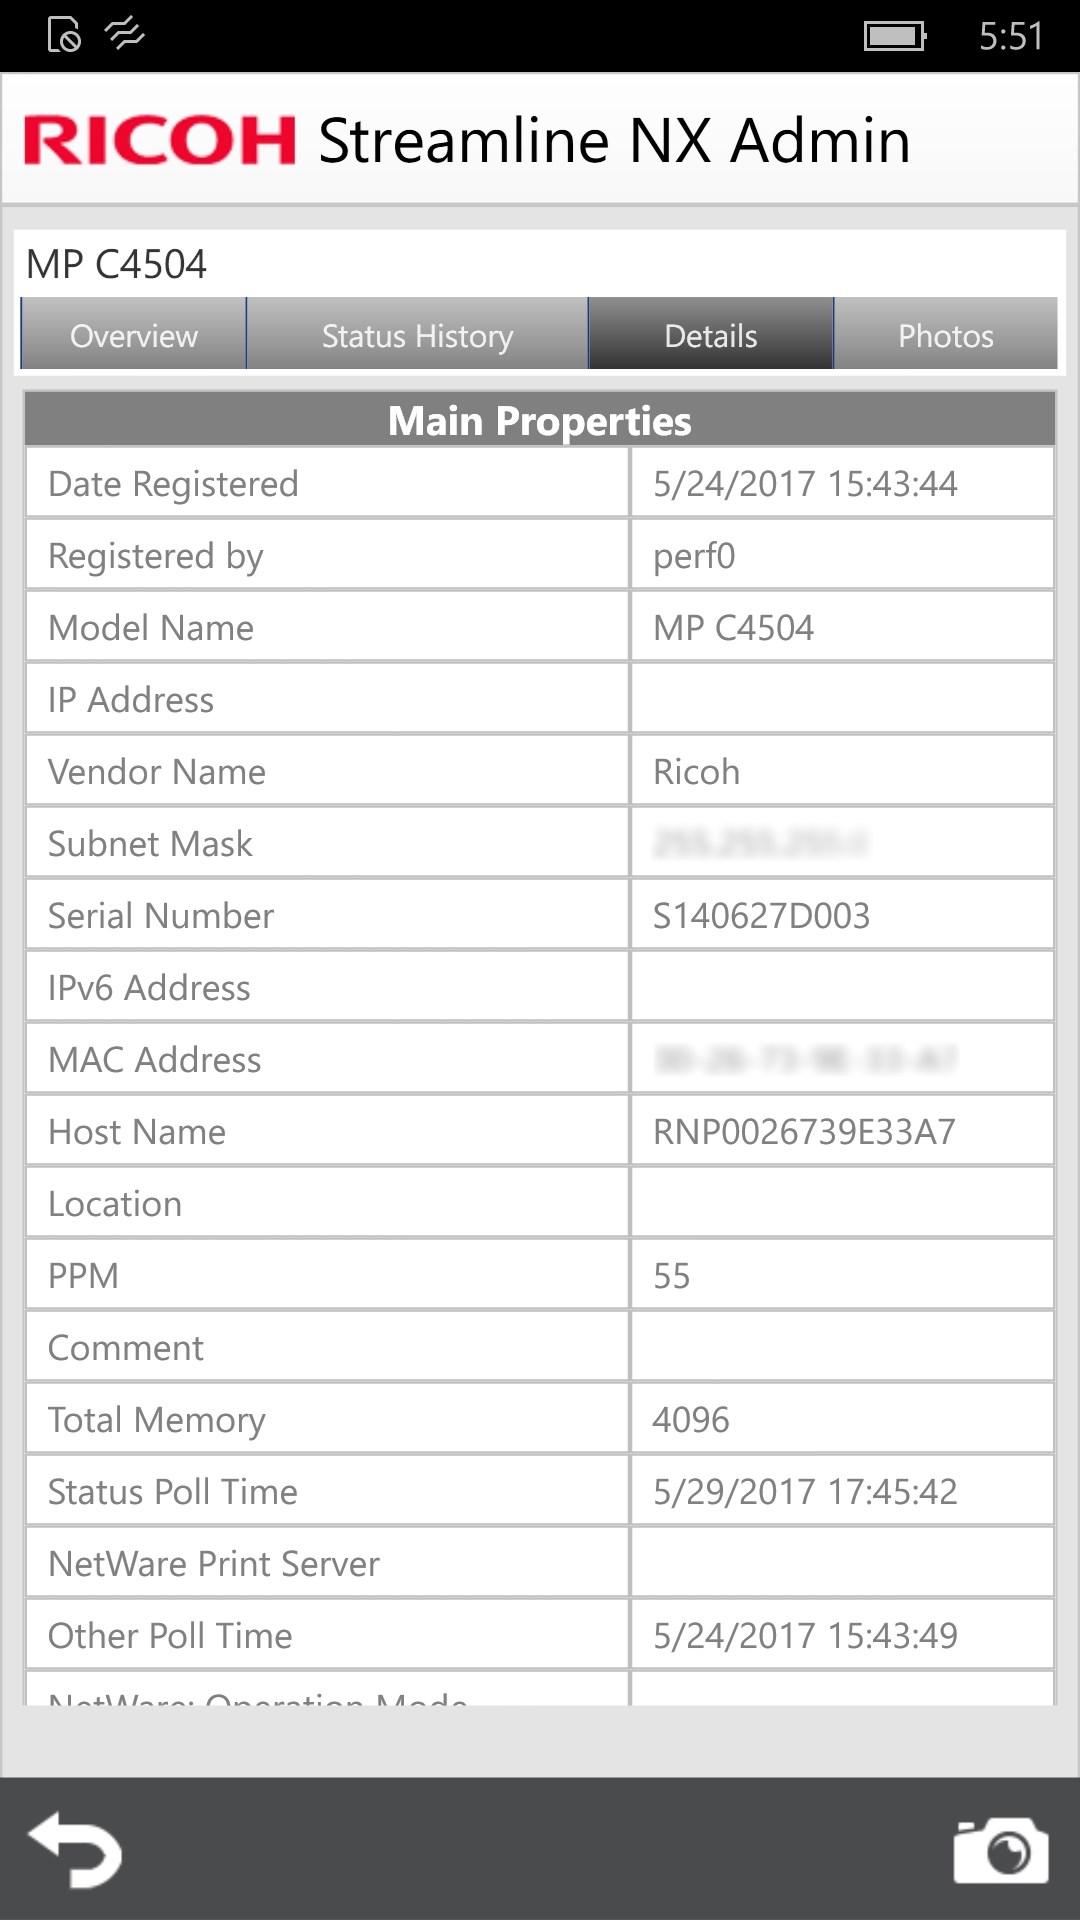1080x1920 pixels.
Task: Select the Host Name value RNP0026739E33A7
Action: [x=804, y=1131]
